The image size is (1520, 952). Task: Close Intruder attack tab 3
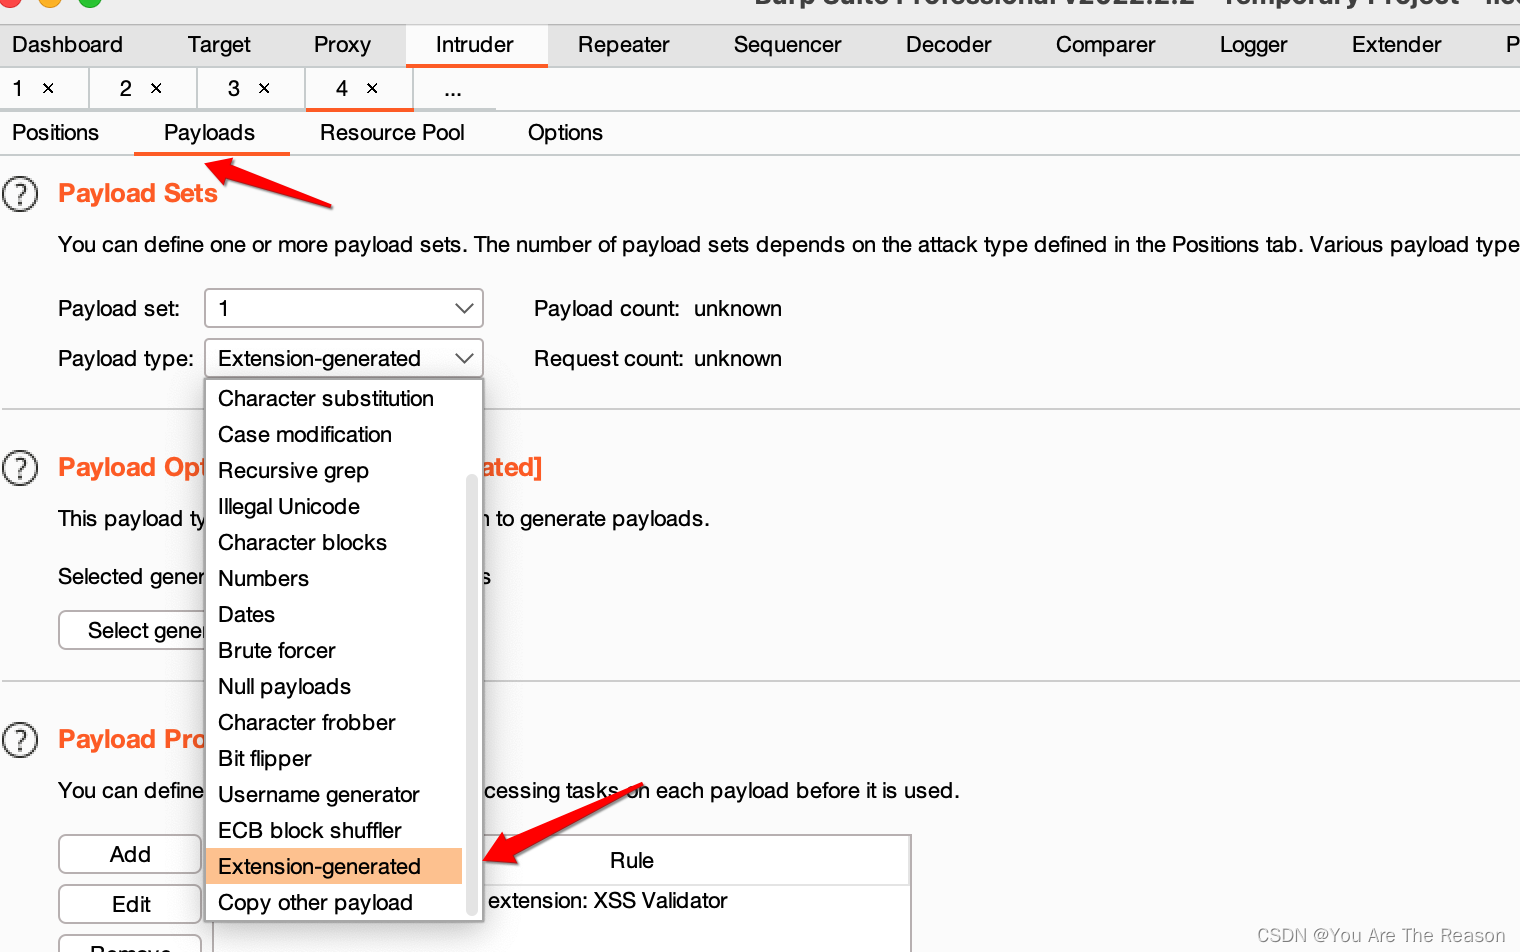[x=264, y=89]
